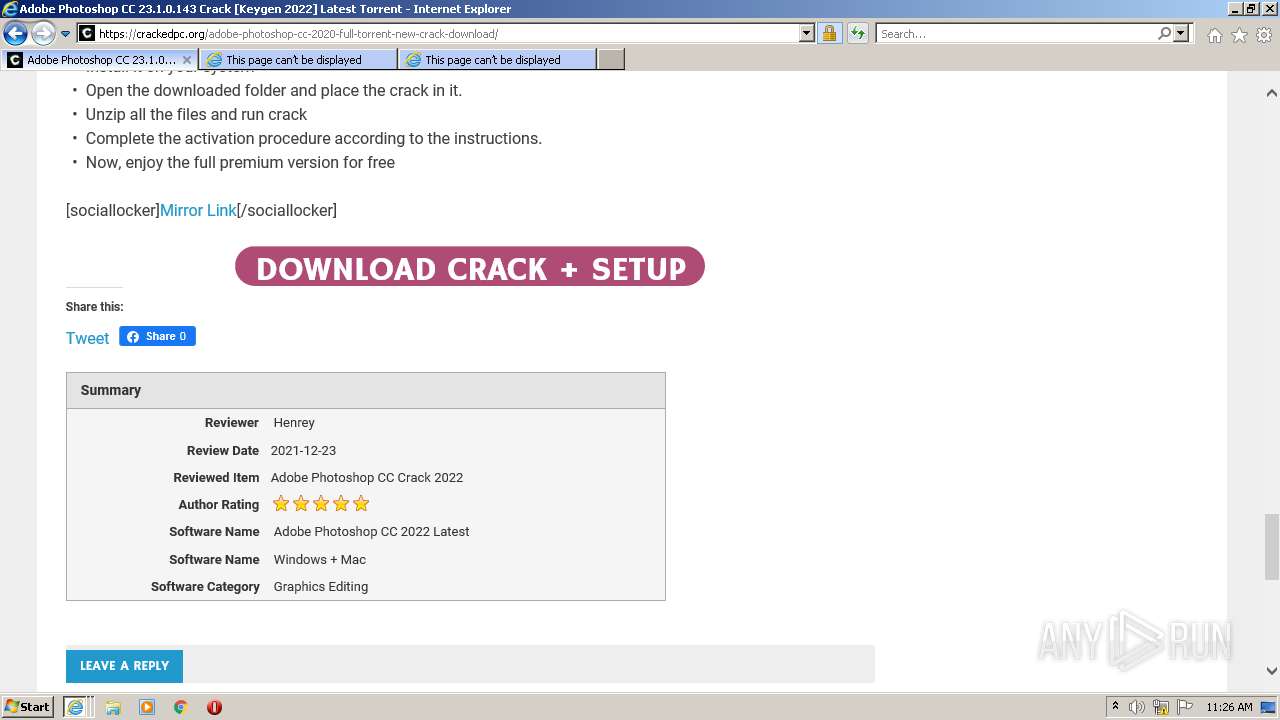Click the magnifier search icon
1280x720 pixels.
(1164, 33)
